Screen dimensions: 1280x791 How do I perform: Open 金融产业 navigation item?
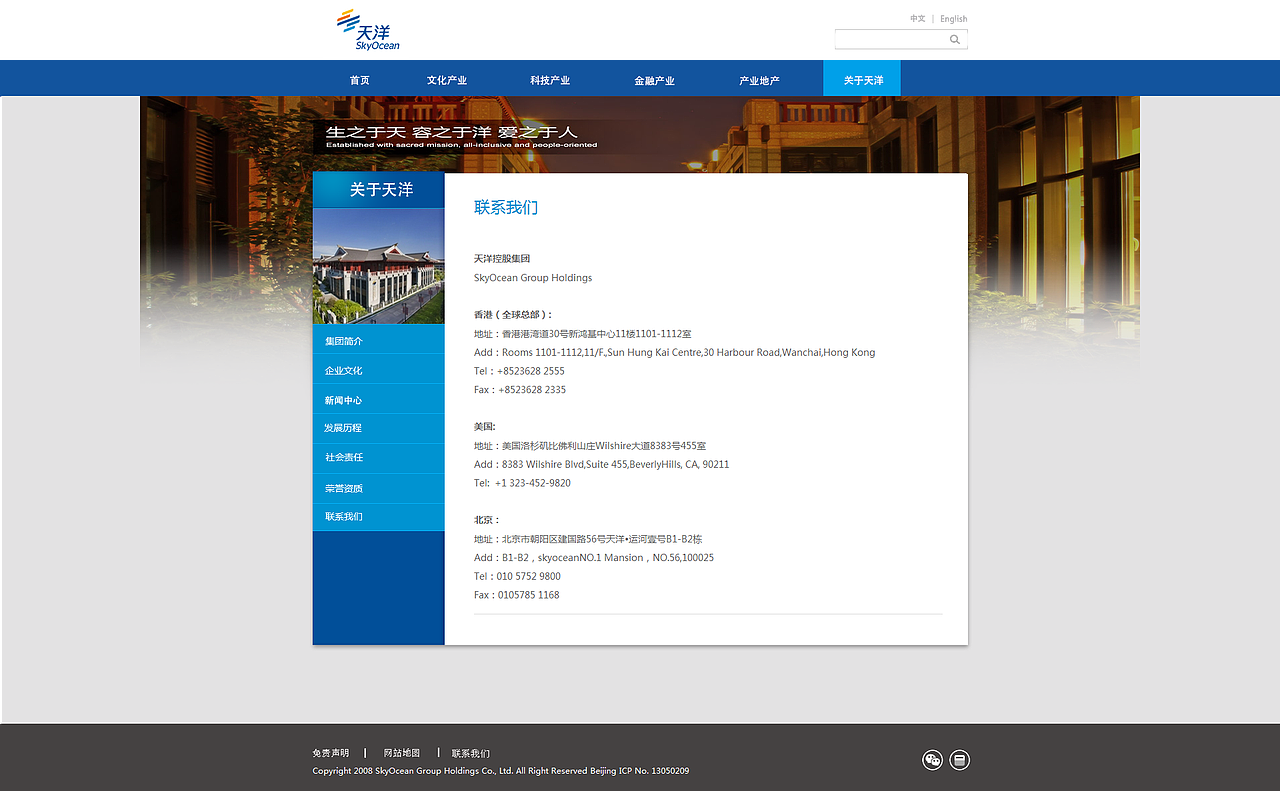tap(654, 80)
